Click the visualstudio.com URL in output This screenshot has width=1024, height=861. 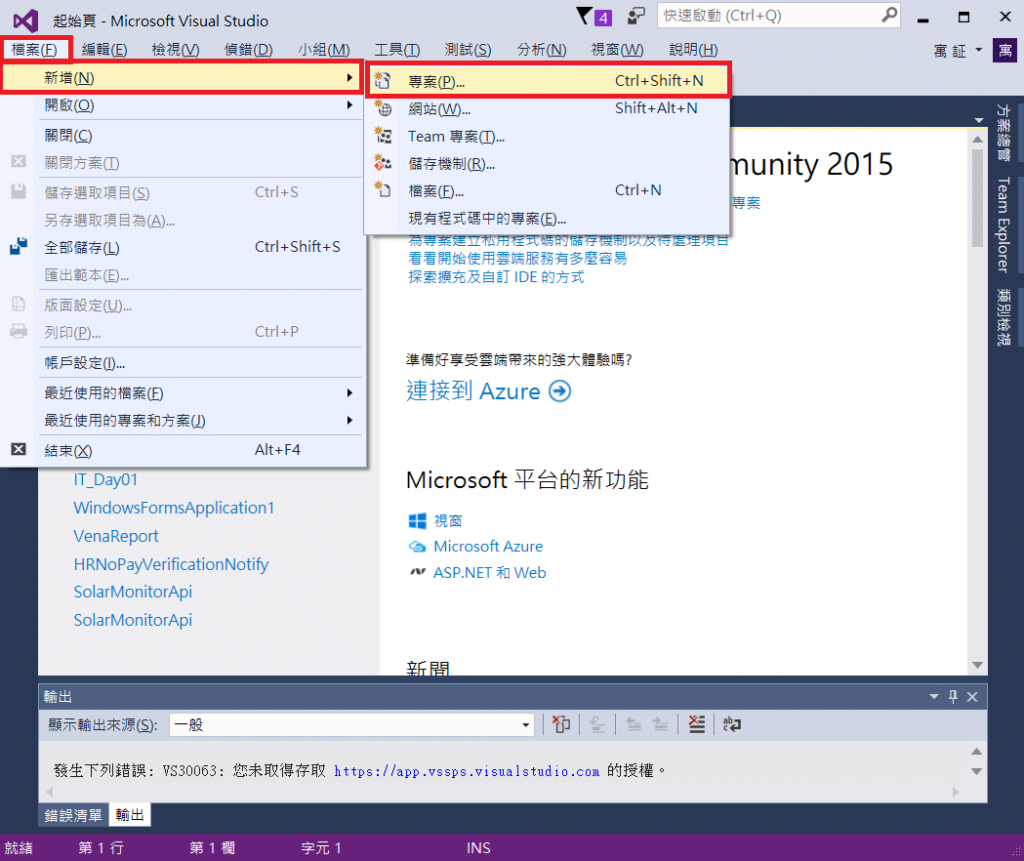[x=467, y=771]
